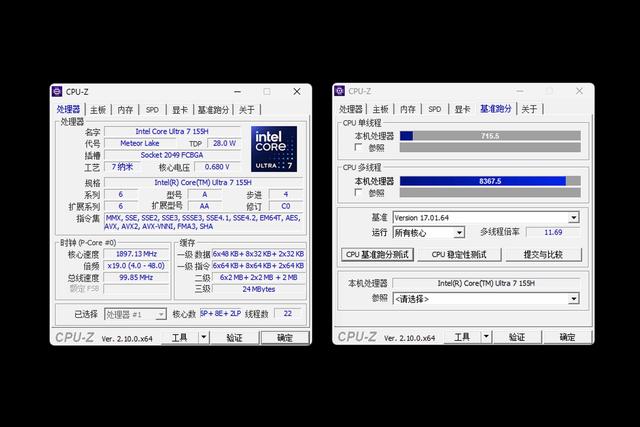Click 工具 button in left window
Image resolution: width=640 pixels, height=427 pixels.
(x=180, y=338)
